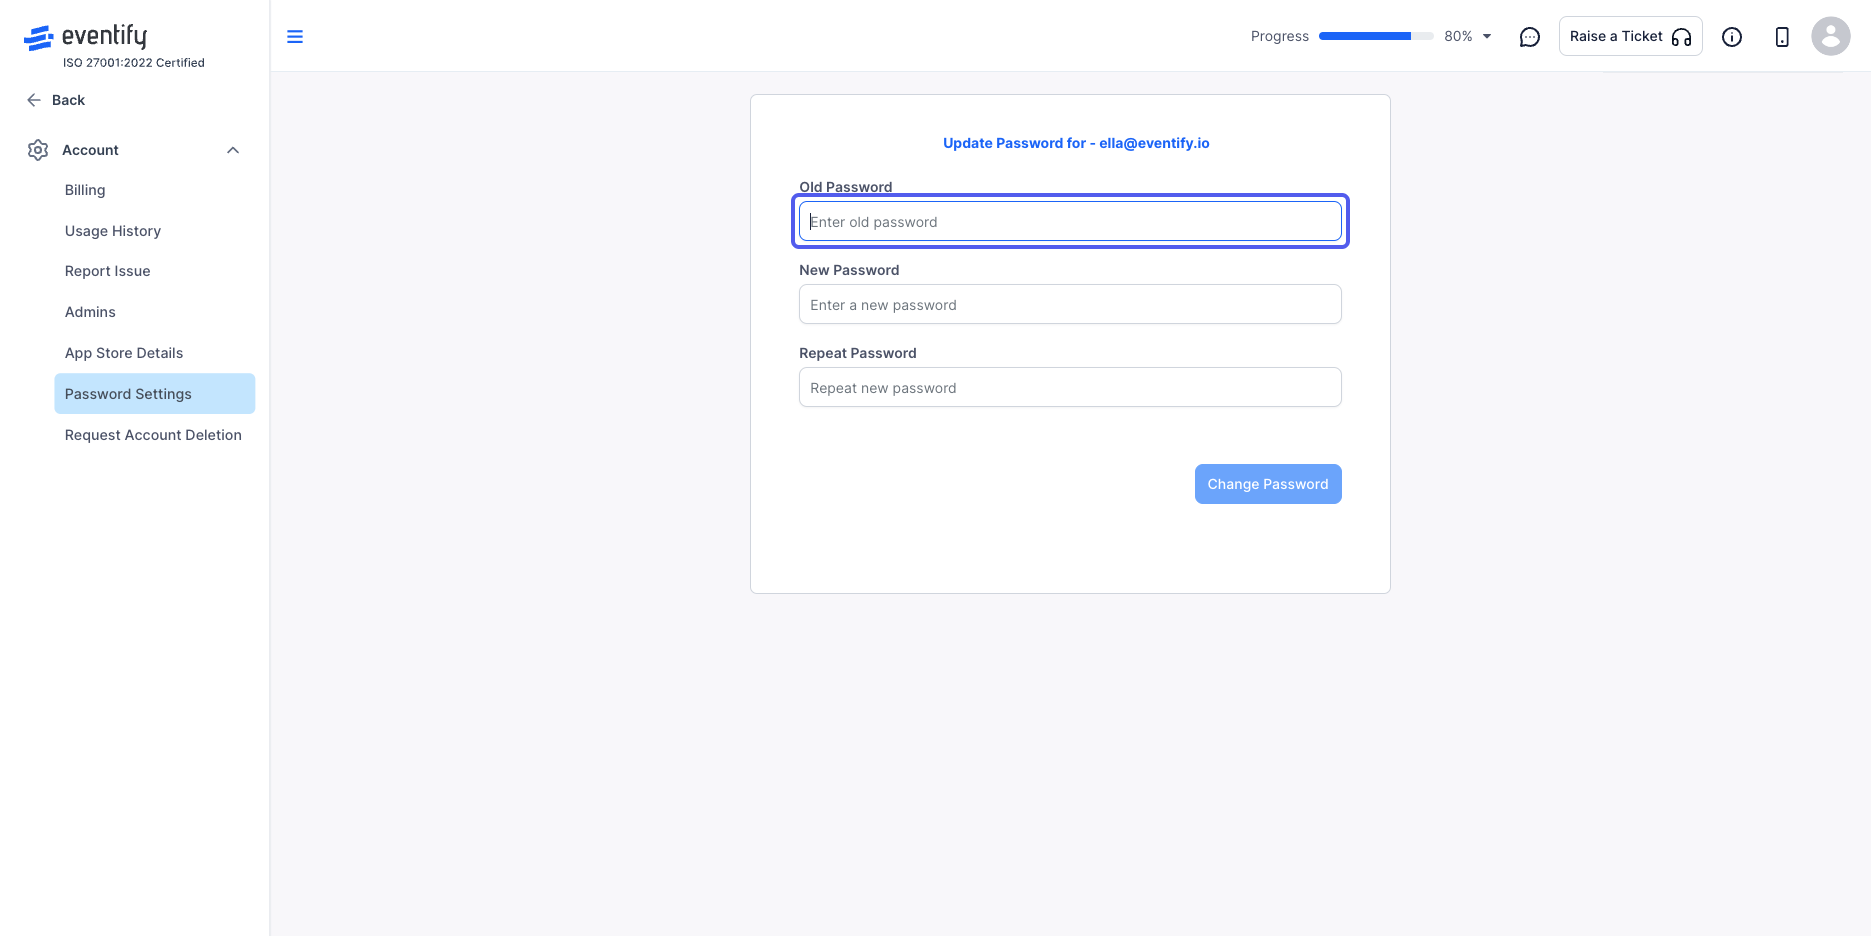
Task: Select Request Account Deletion
Action: click(x=155, y=435)
